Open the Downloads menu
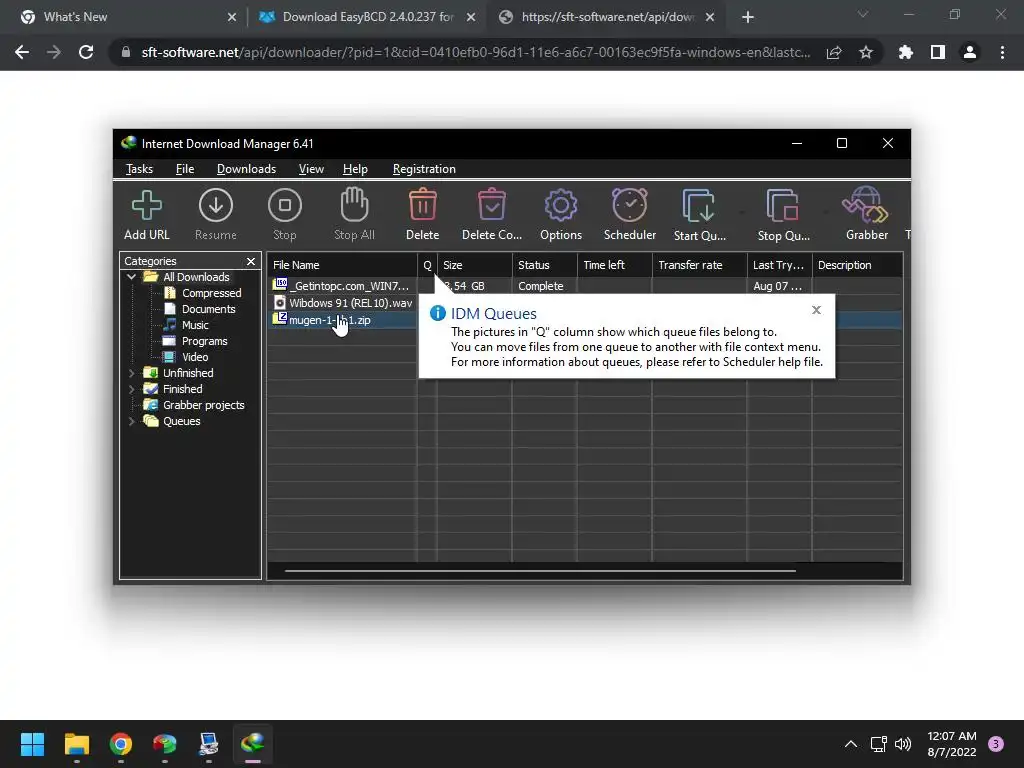 click(x=246, y=169)
